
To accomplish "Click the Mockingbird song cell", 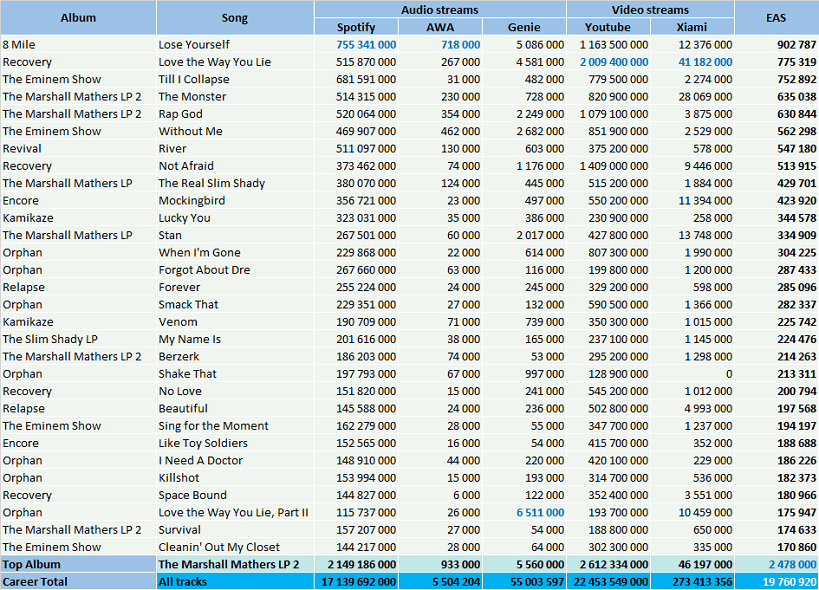I will pos(235,200).
